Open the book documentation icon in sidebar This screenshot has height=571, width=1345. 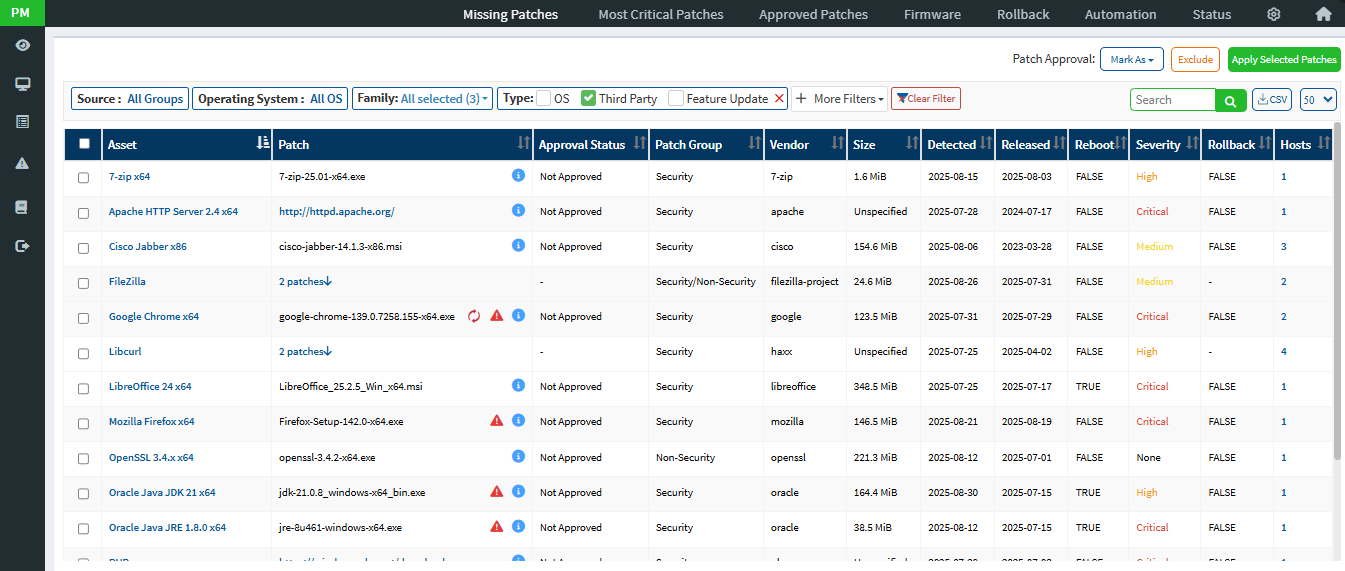22,207
